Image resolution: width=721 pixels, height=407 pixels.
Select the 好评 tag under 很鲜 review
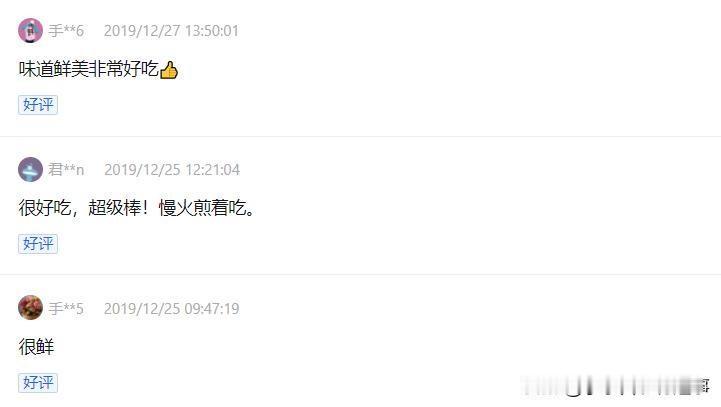pos(38,383)
